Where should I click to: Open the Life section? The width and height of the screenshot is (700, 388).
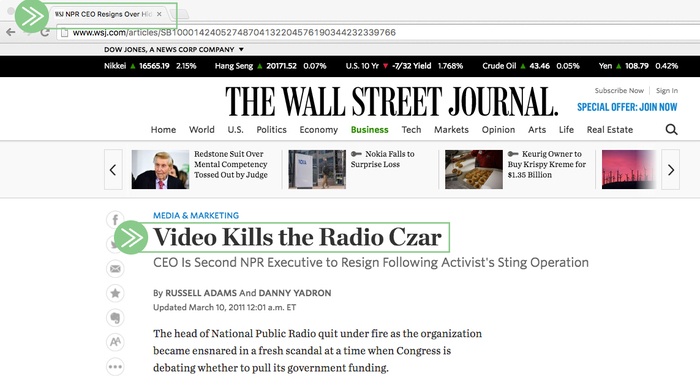click(x=566, y=129)
